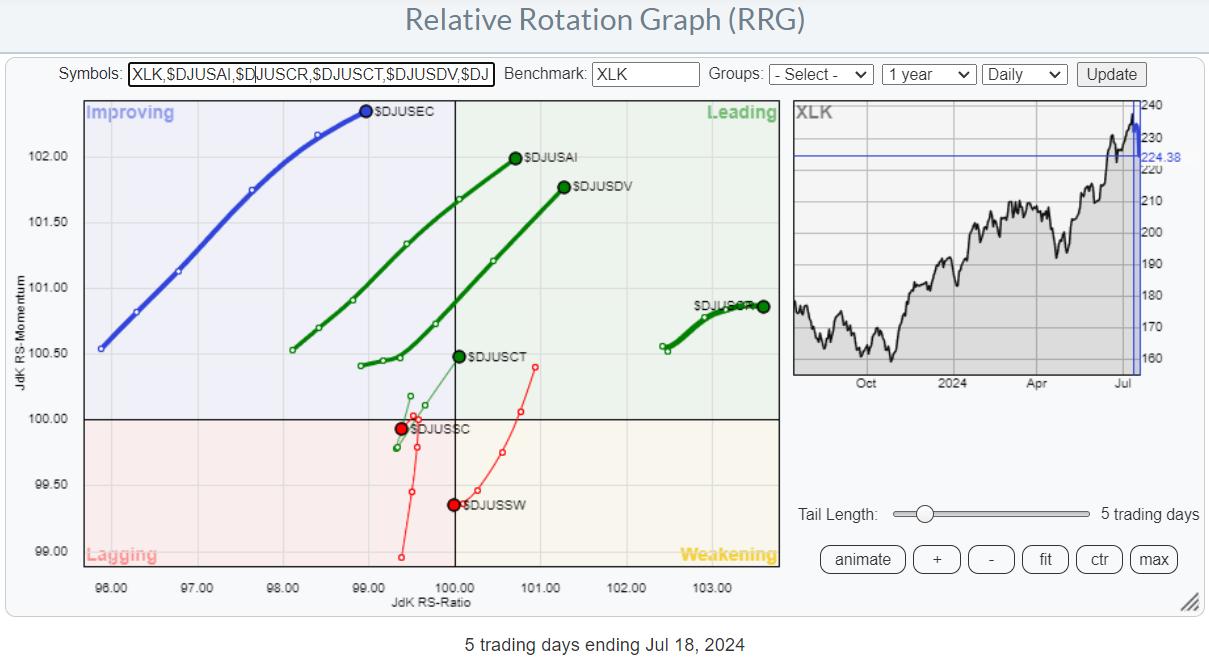
Task: Zoom out with the minus button
Action: click(x=991, y=559)
